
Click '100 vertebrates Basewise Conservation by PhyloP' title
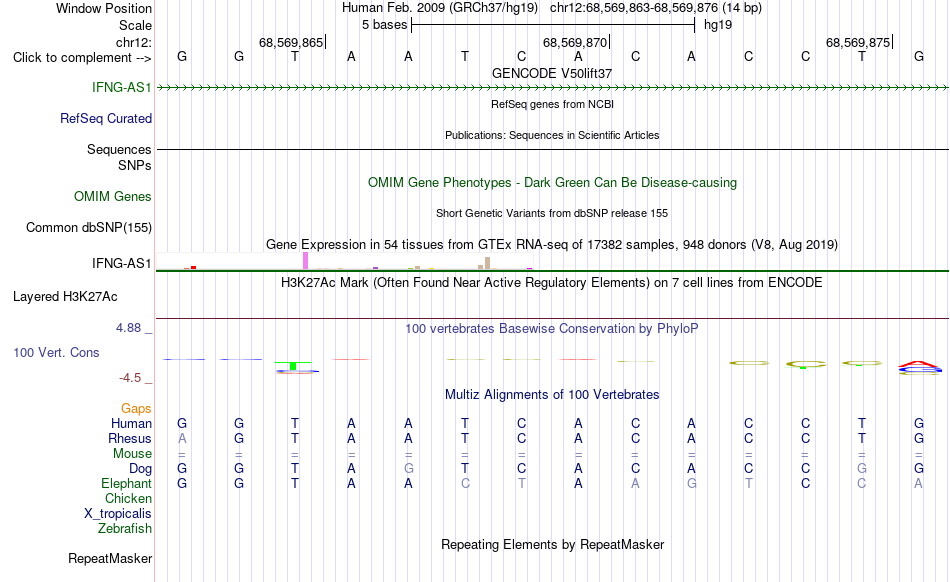(x=552, y=328)
